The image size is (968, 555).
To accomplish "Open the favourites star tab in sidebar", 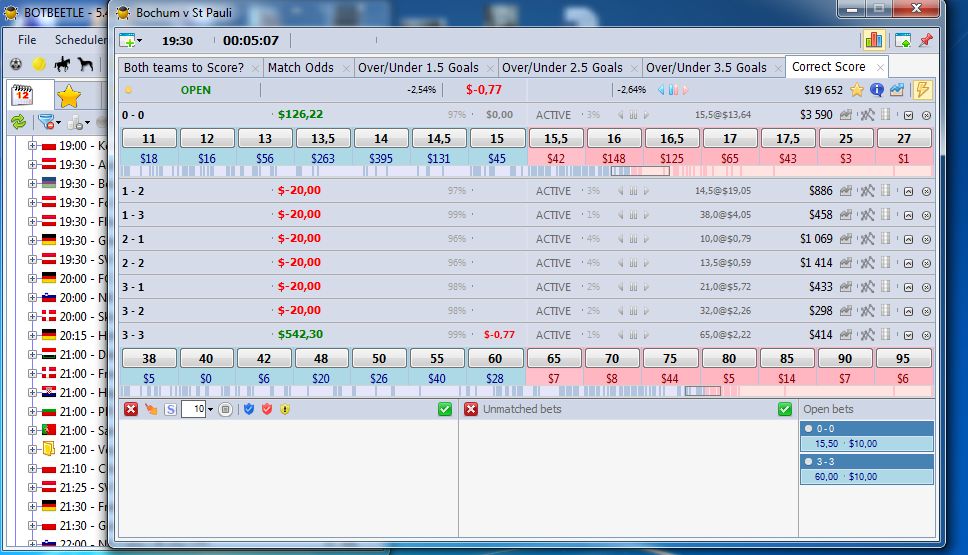I will (x=69, y=96).
